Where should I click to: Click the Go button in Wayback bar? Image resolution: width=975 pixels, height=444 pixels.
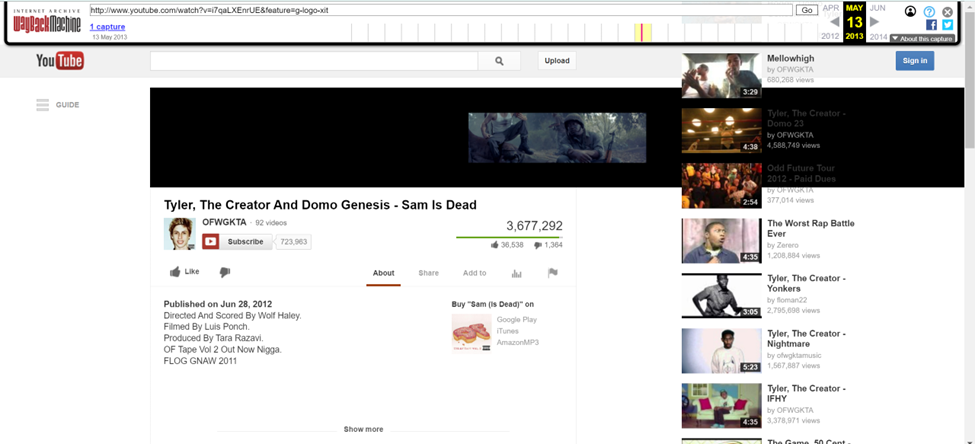807,10
